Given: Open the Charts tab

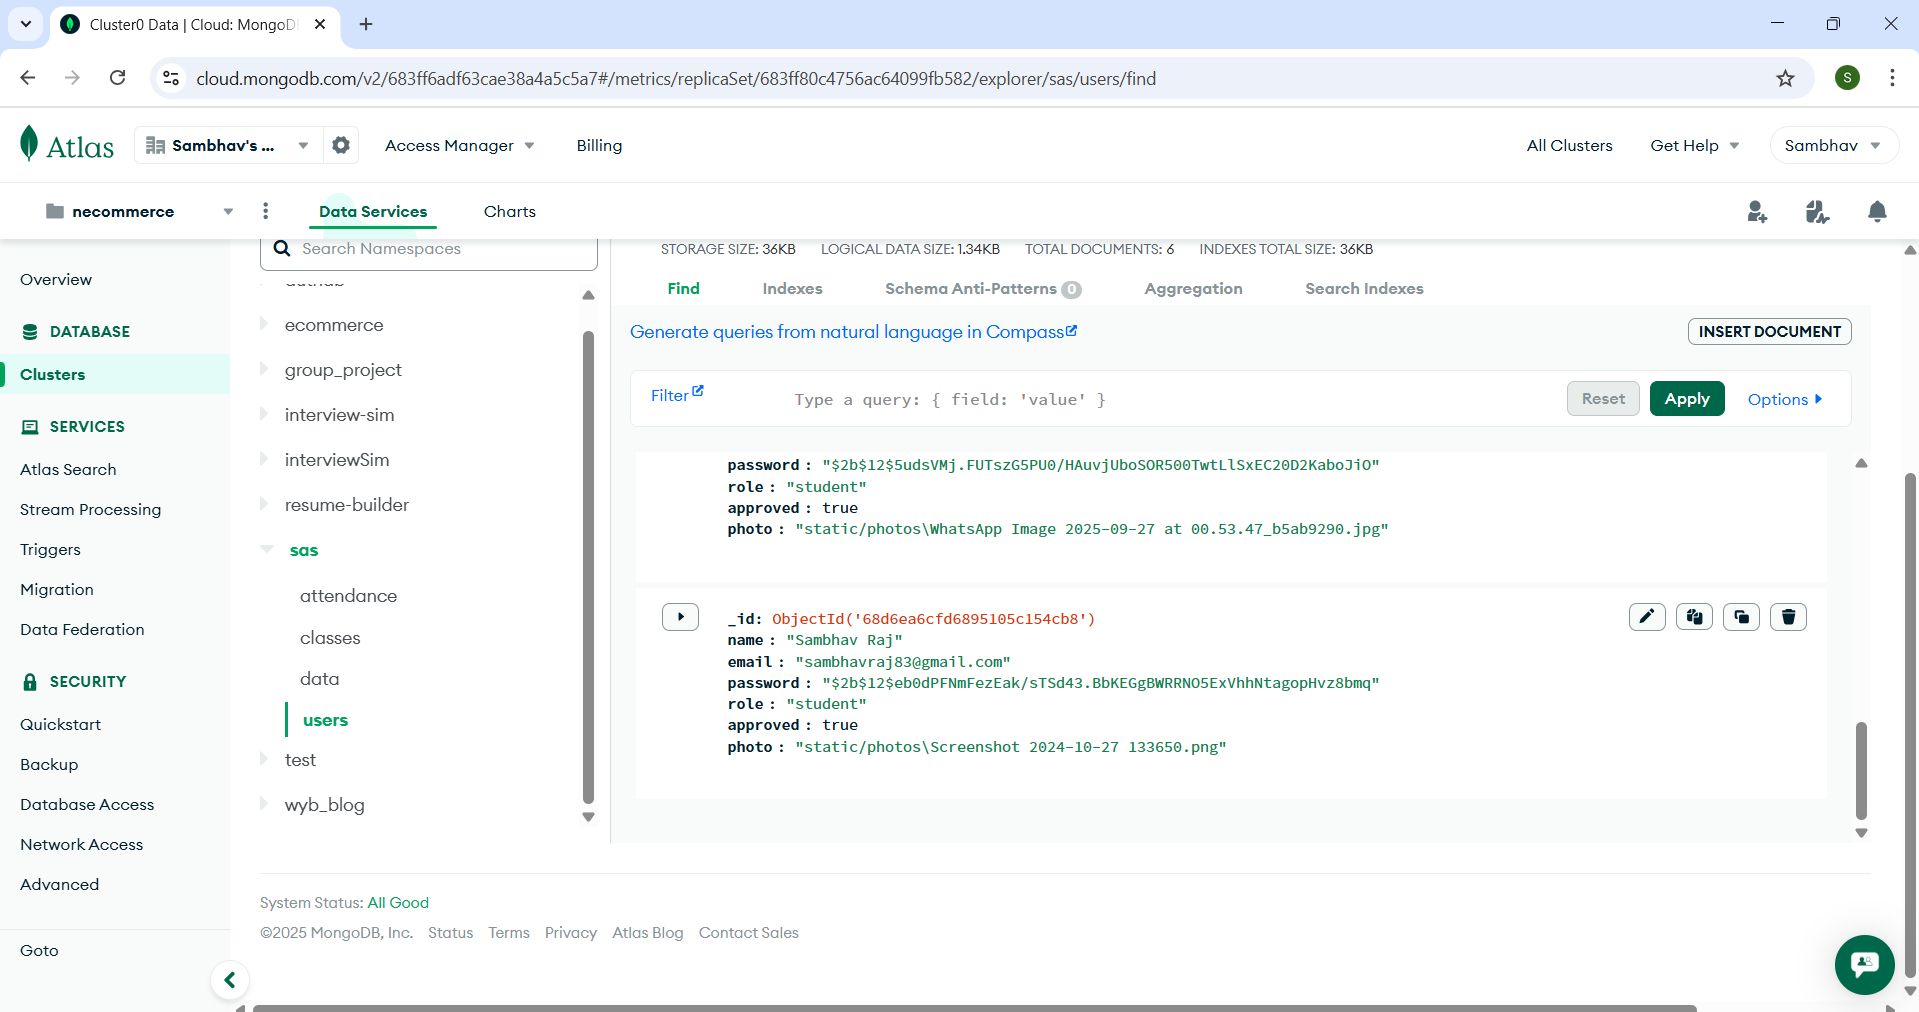Looking at the screenshot, I should tap(509, 212).
